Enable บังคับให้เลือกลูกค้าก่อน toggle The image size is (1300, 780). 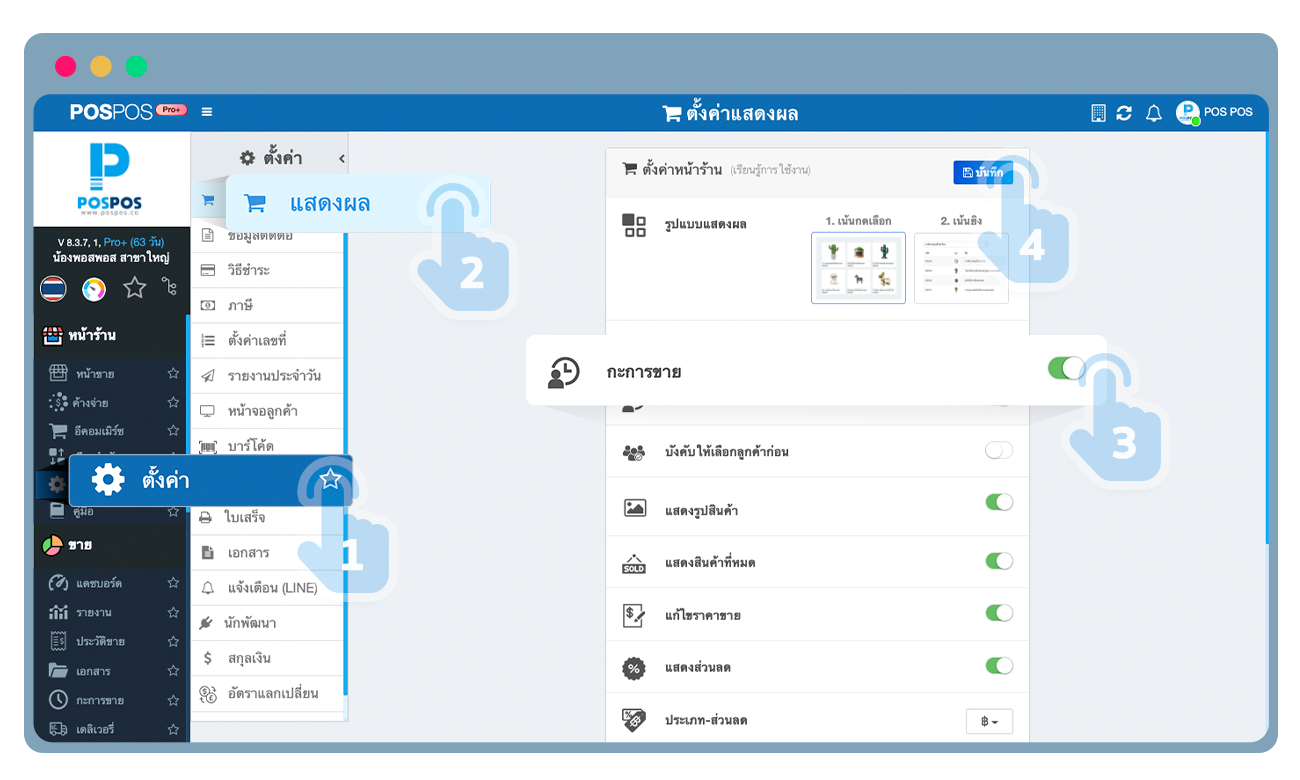(998, 450)
